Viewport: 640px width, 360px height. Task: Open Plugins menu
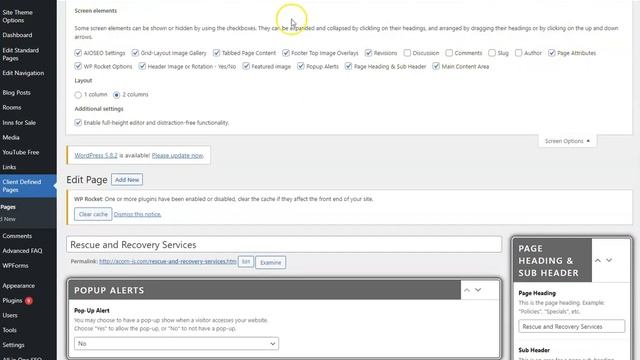click(12, 301)
